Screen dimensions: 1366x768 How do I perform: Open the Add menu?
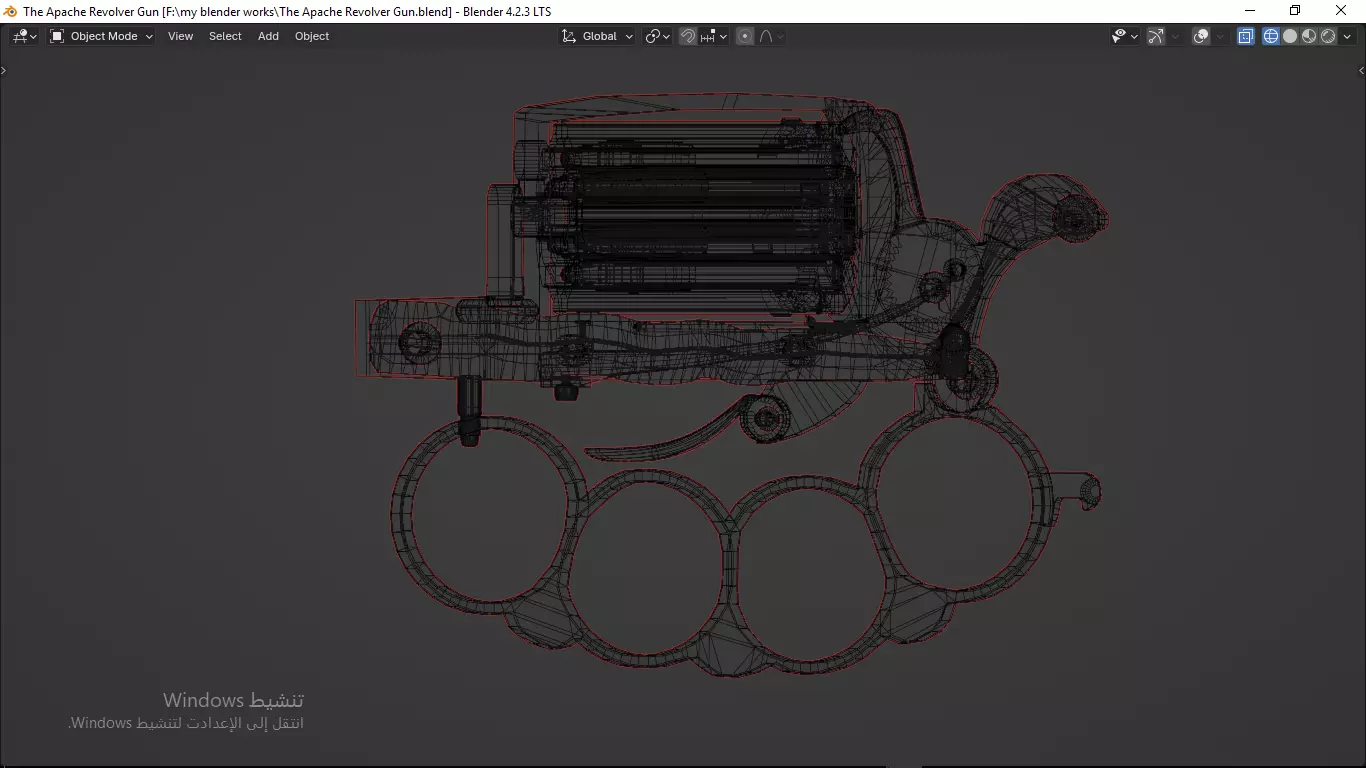pyautogui.click(x=268, y=36)
